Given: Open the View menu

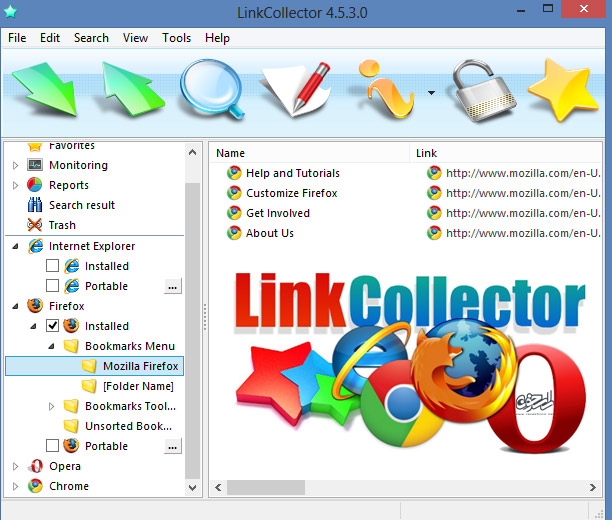Looking at the screenshot, I should coord(135,38).
